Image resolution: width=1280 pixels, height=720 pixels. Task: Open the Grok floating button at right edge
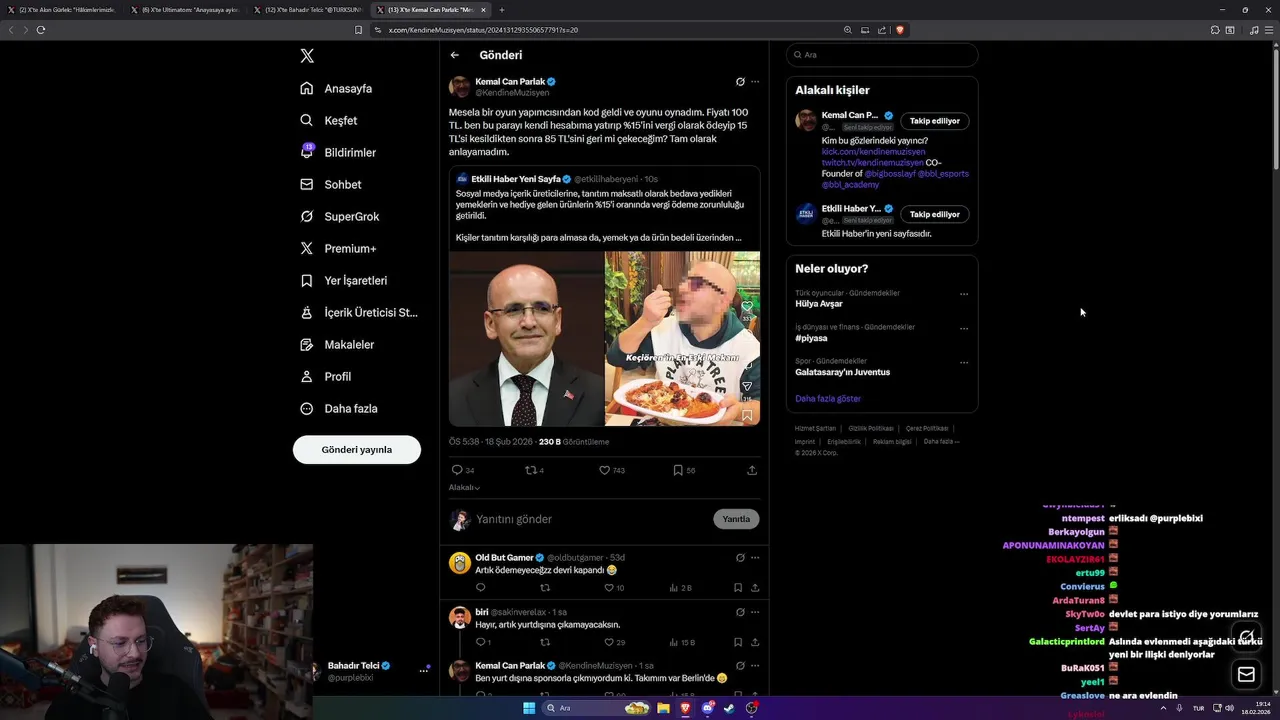pyautogui.click(x=1246, y=636)
